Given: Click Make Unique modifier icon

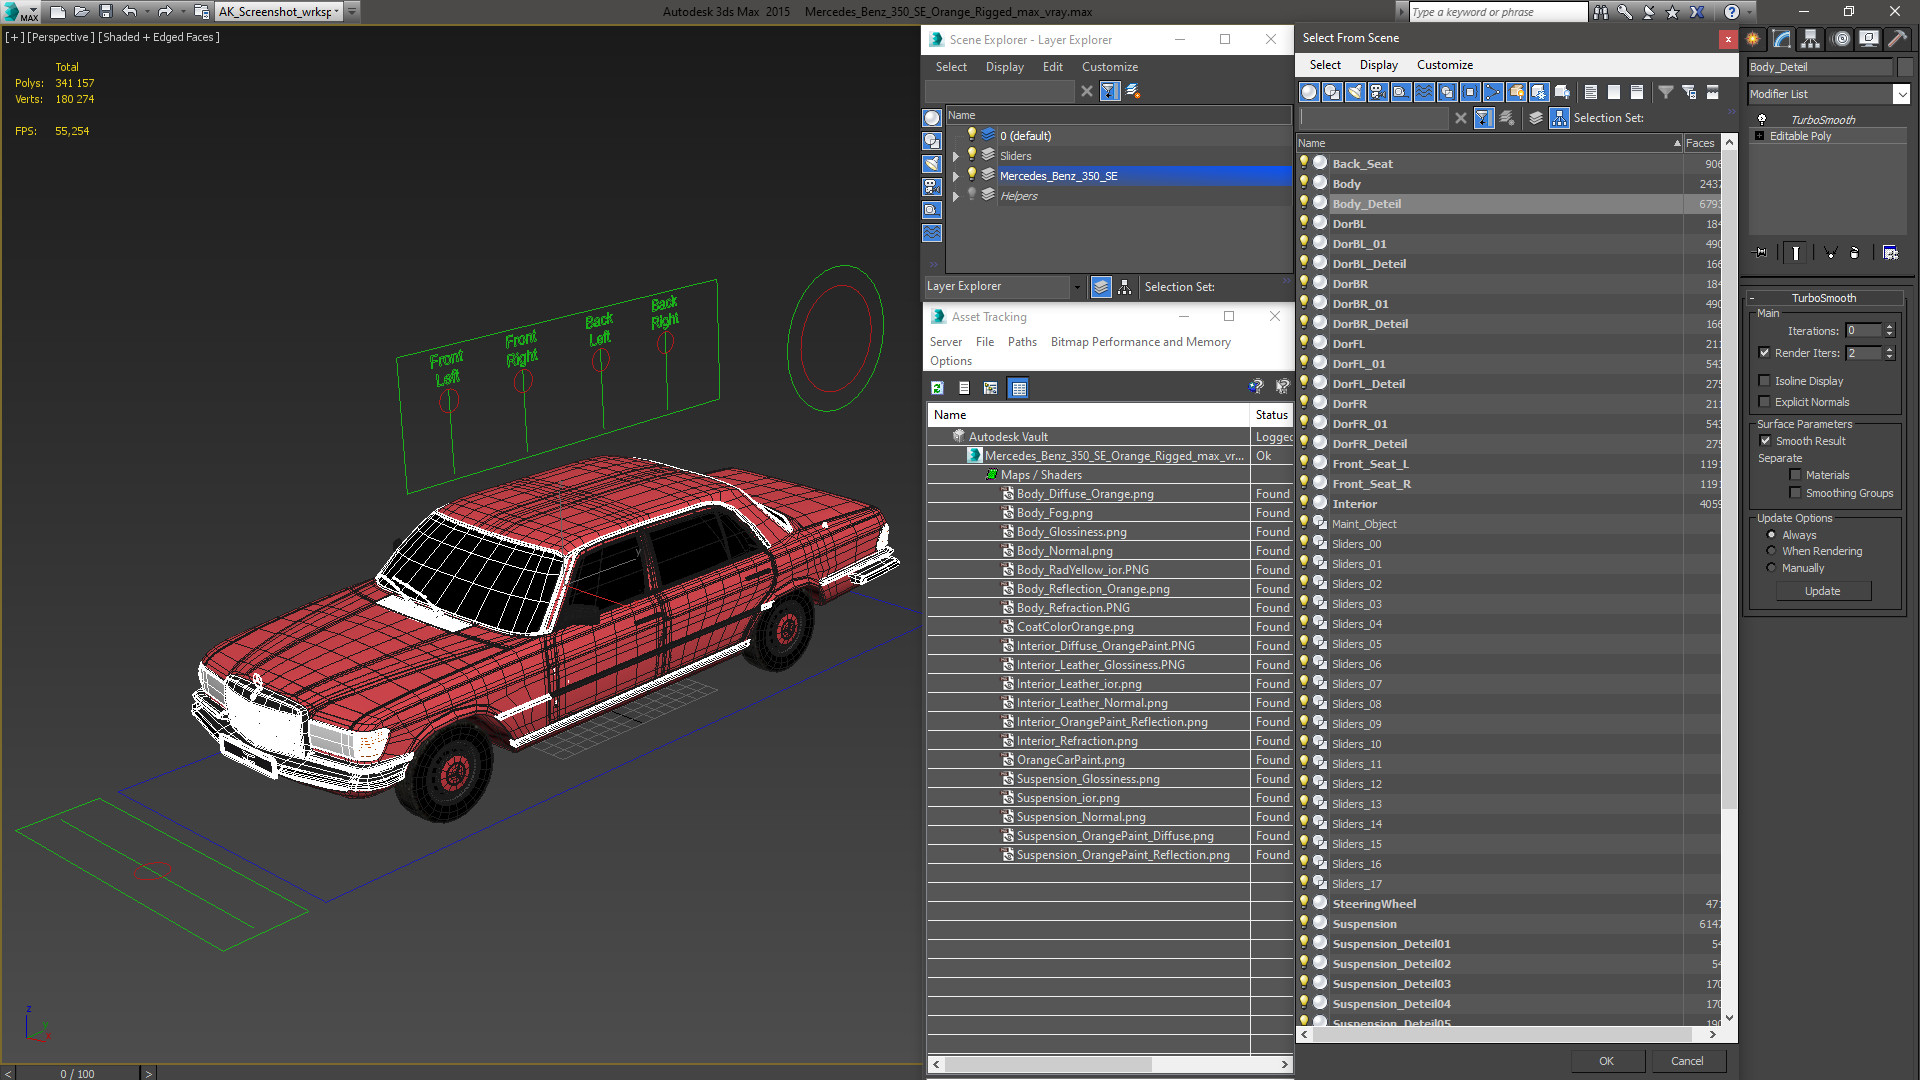Looking at the screenshot, I should pyautogui.click(x=1830, y=253).
